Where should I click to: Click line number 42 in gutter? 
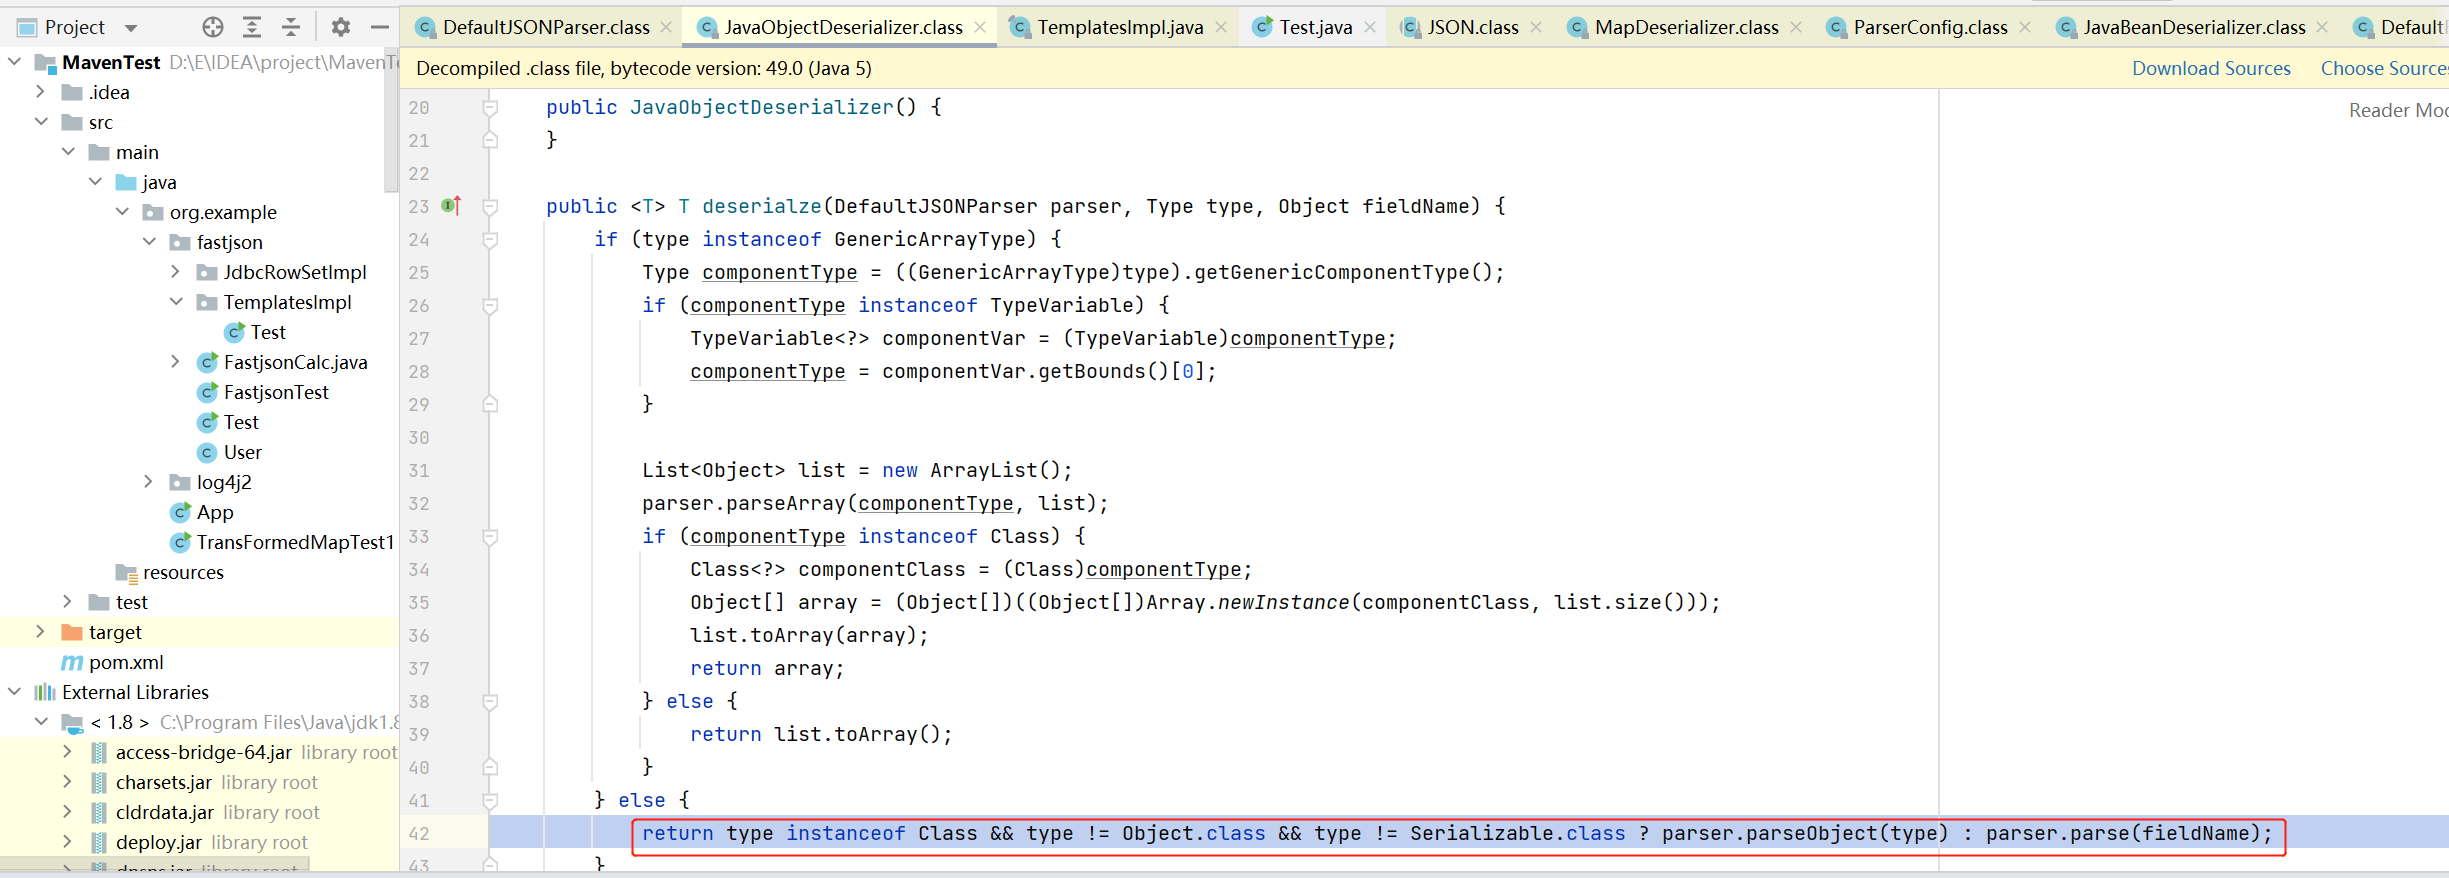click(x=419, y=833)
